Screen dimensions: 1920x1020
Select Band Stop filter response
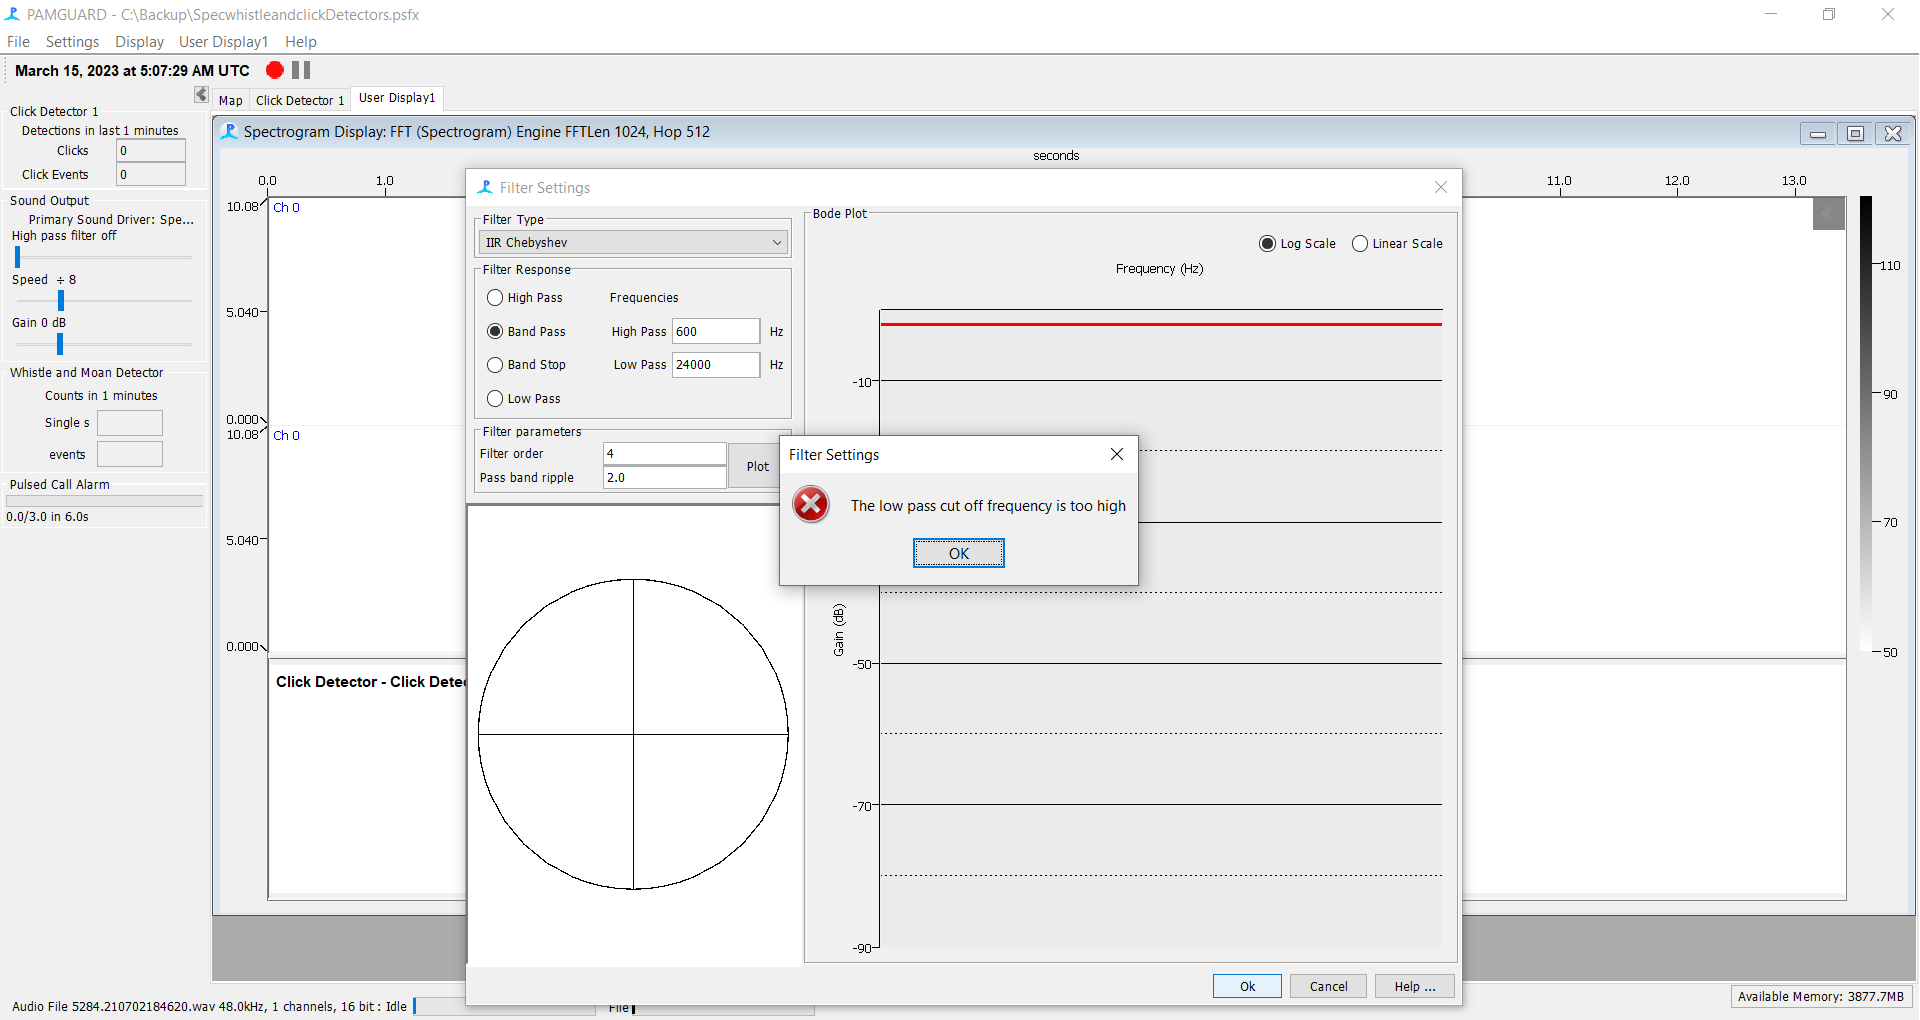click(495, 365)
